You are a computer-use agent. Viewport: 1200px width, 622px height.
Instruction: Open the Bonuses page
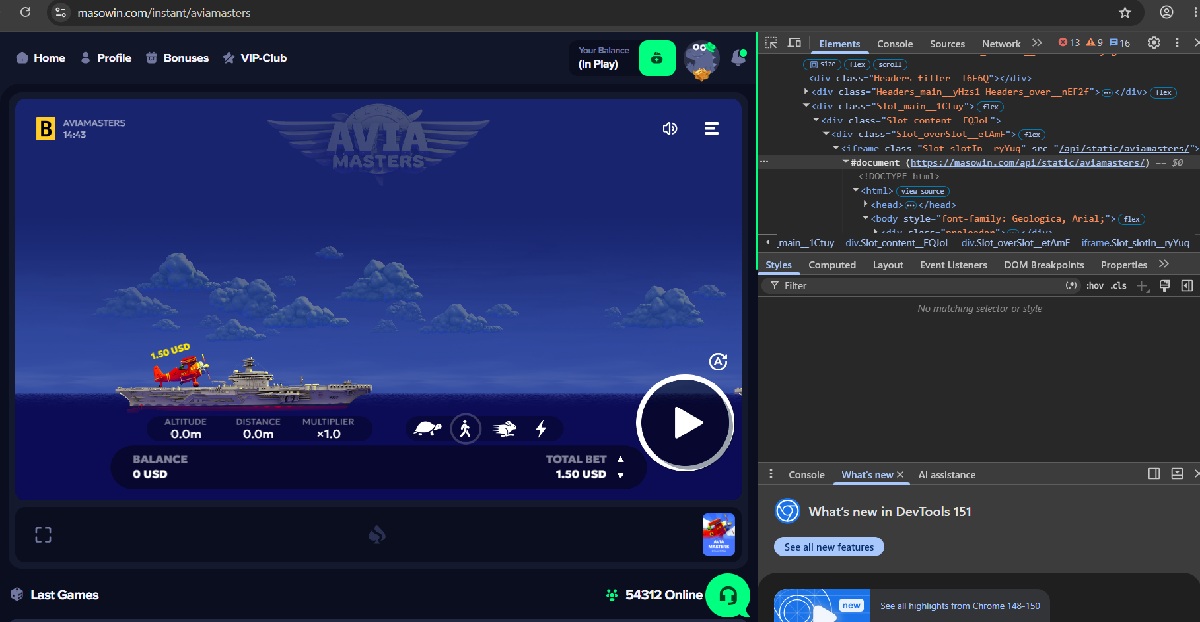178,58
